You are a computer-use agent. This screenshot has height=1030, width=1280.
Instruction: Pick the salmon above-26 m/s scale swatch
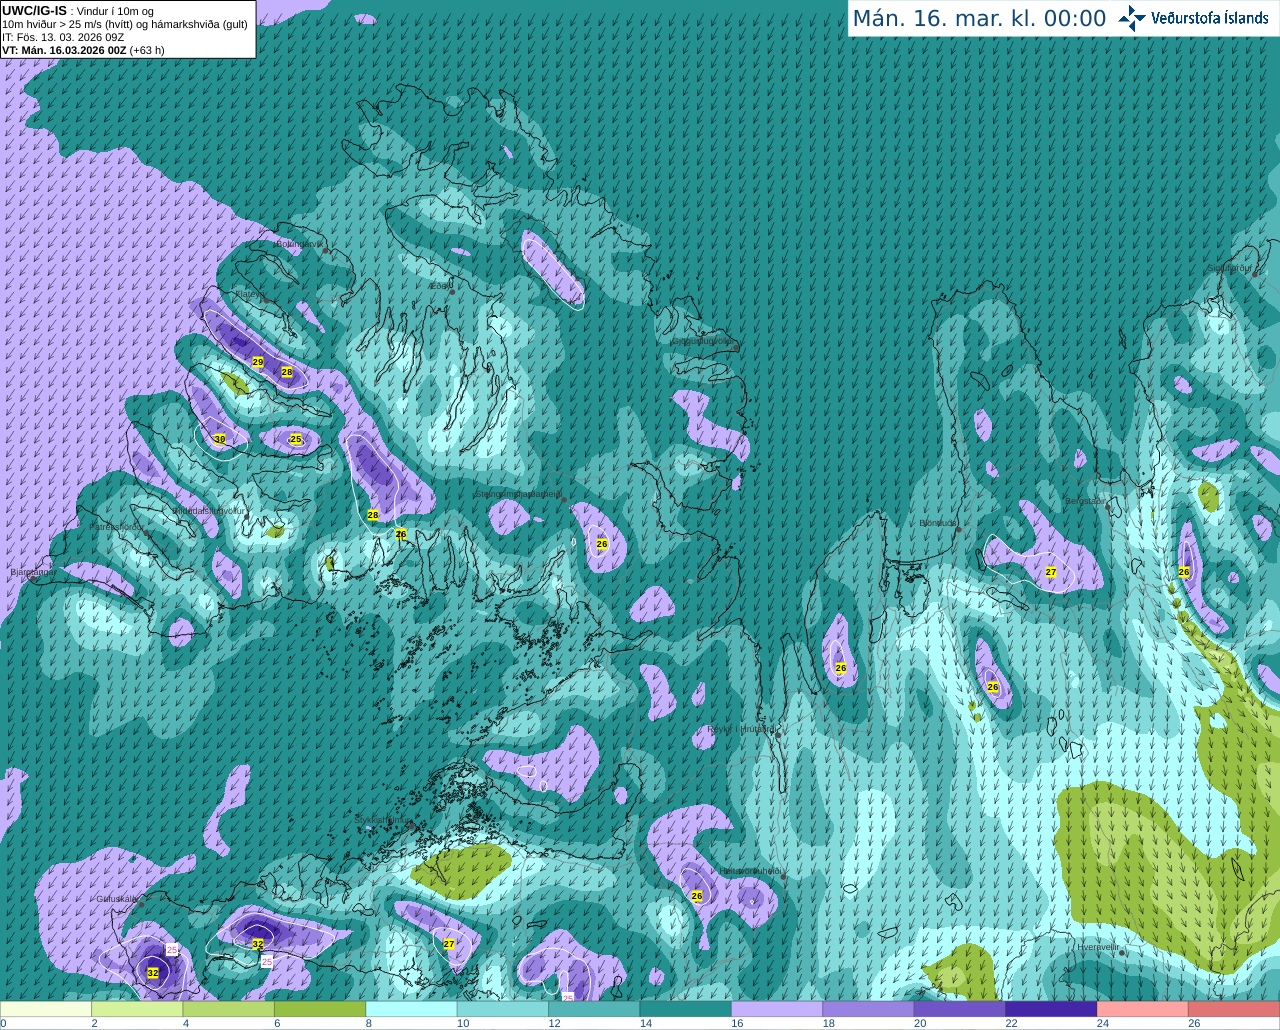click(x=1234, y=1009)
